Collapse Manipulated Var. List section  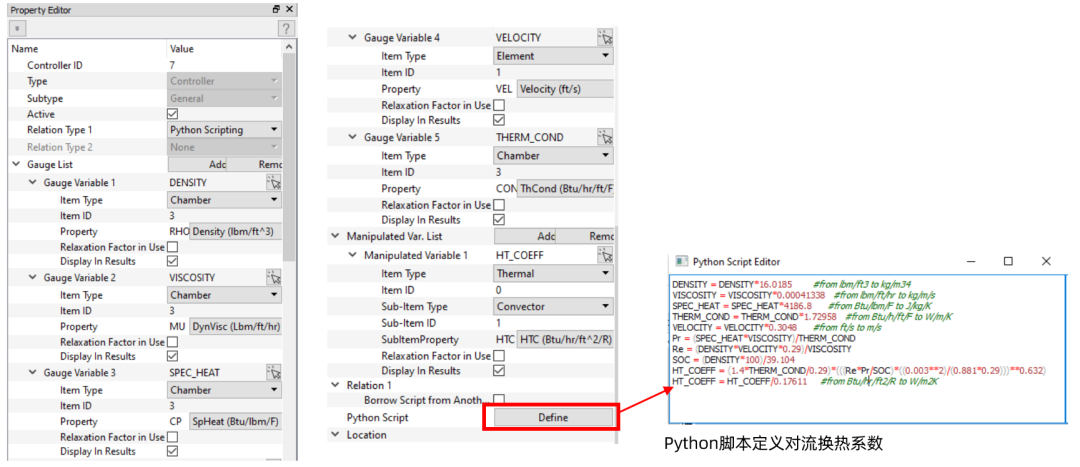point(335,236)
